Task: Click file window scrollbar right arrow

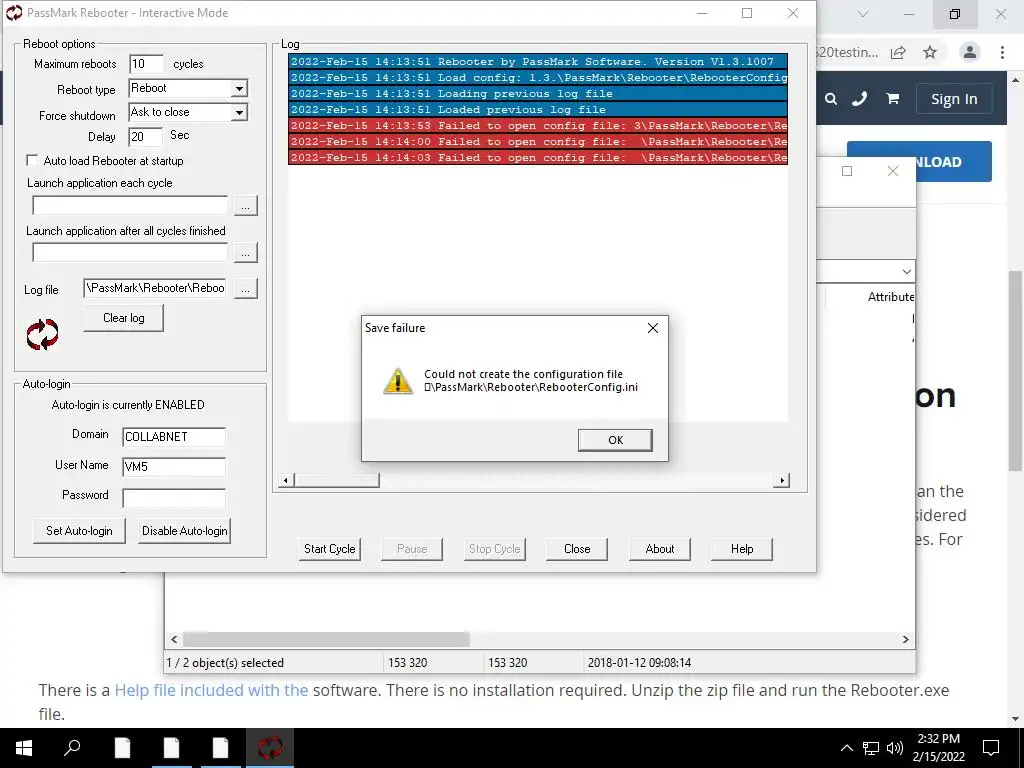Action: point(906,639)
